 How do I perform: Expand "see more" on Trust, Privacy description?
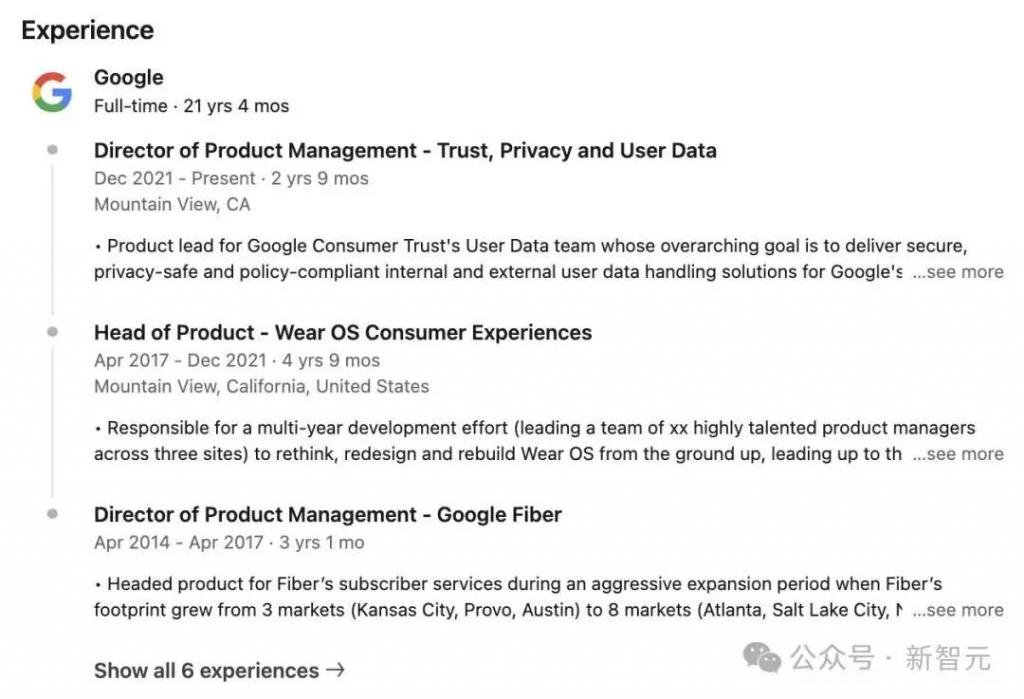tap(957, 272)
